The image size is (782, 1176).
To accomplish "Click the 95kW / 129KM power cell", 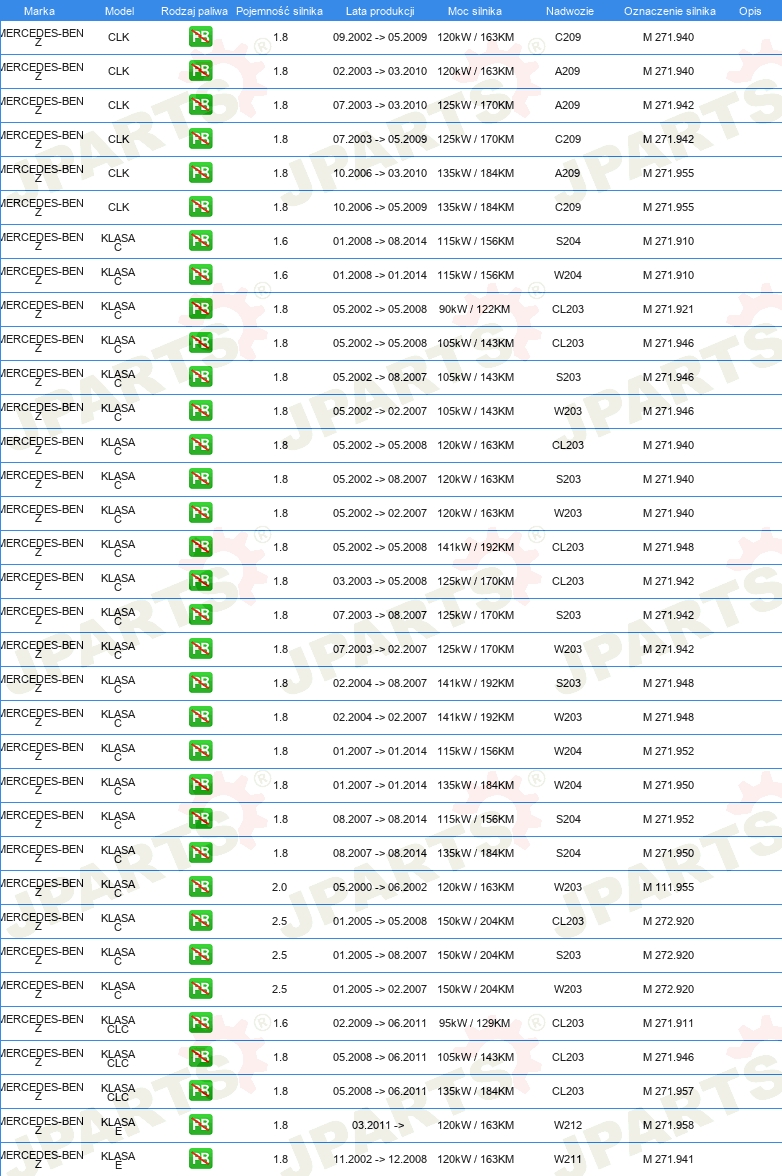I will point(475,1022).
